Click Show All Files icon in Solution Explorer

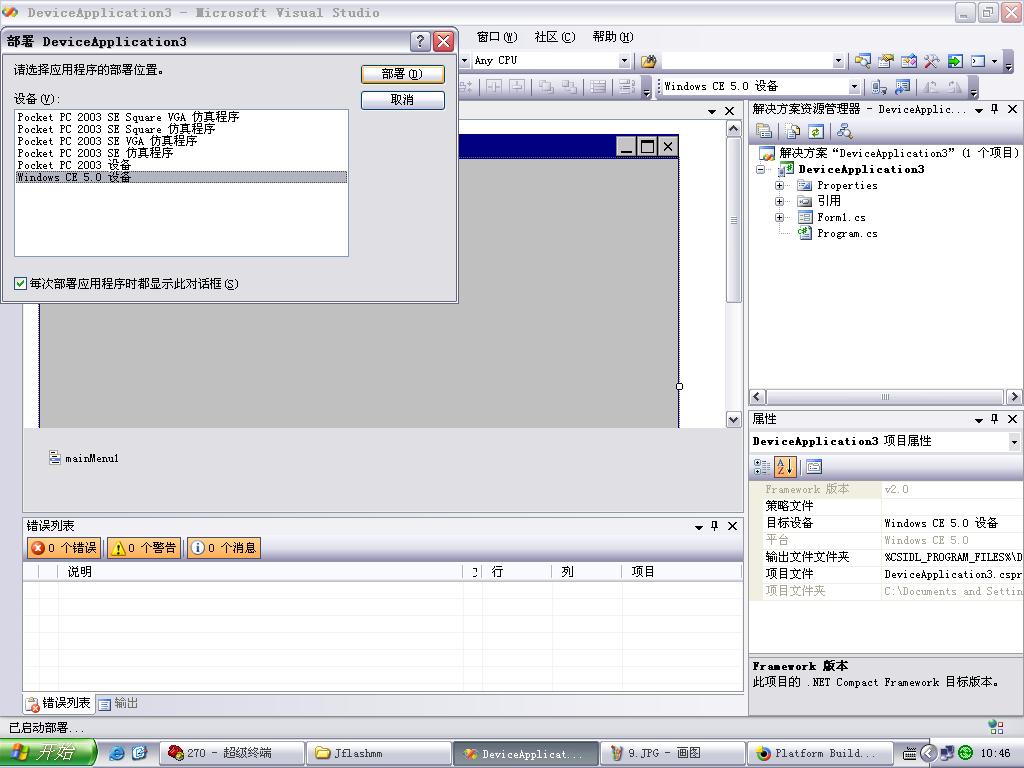coord(793,131)
